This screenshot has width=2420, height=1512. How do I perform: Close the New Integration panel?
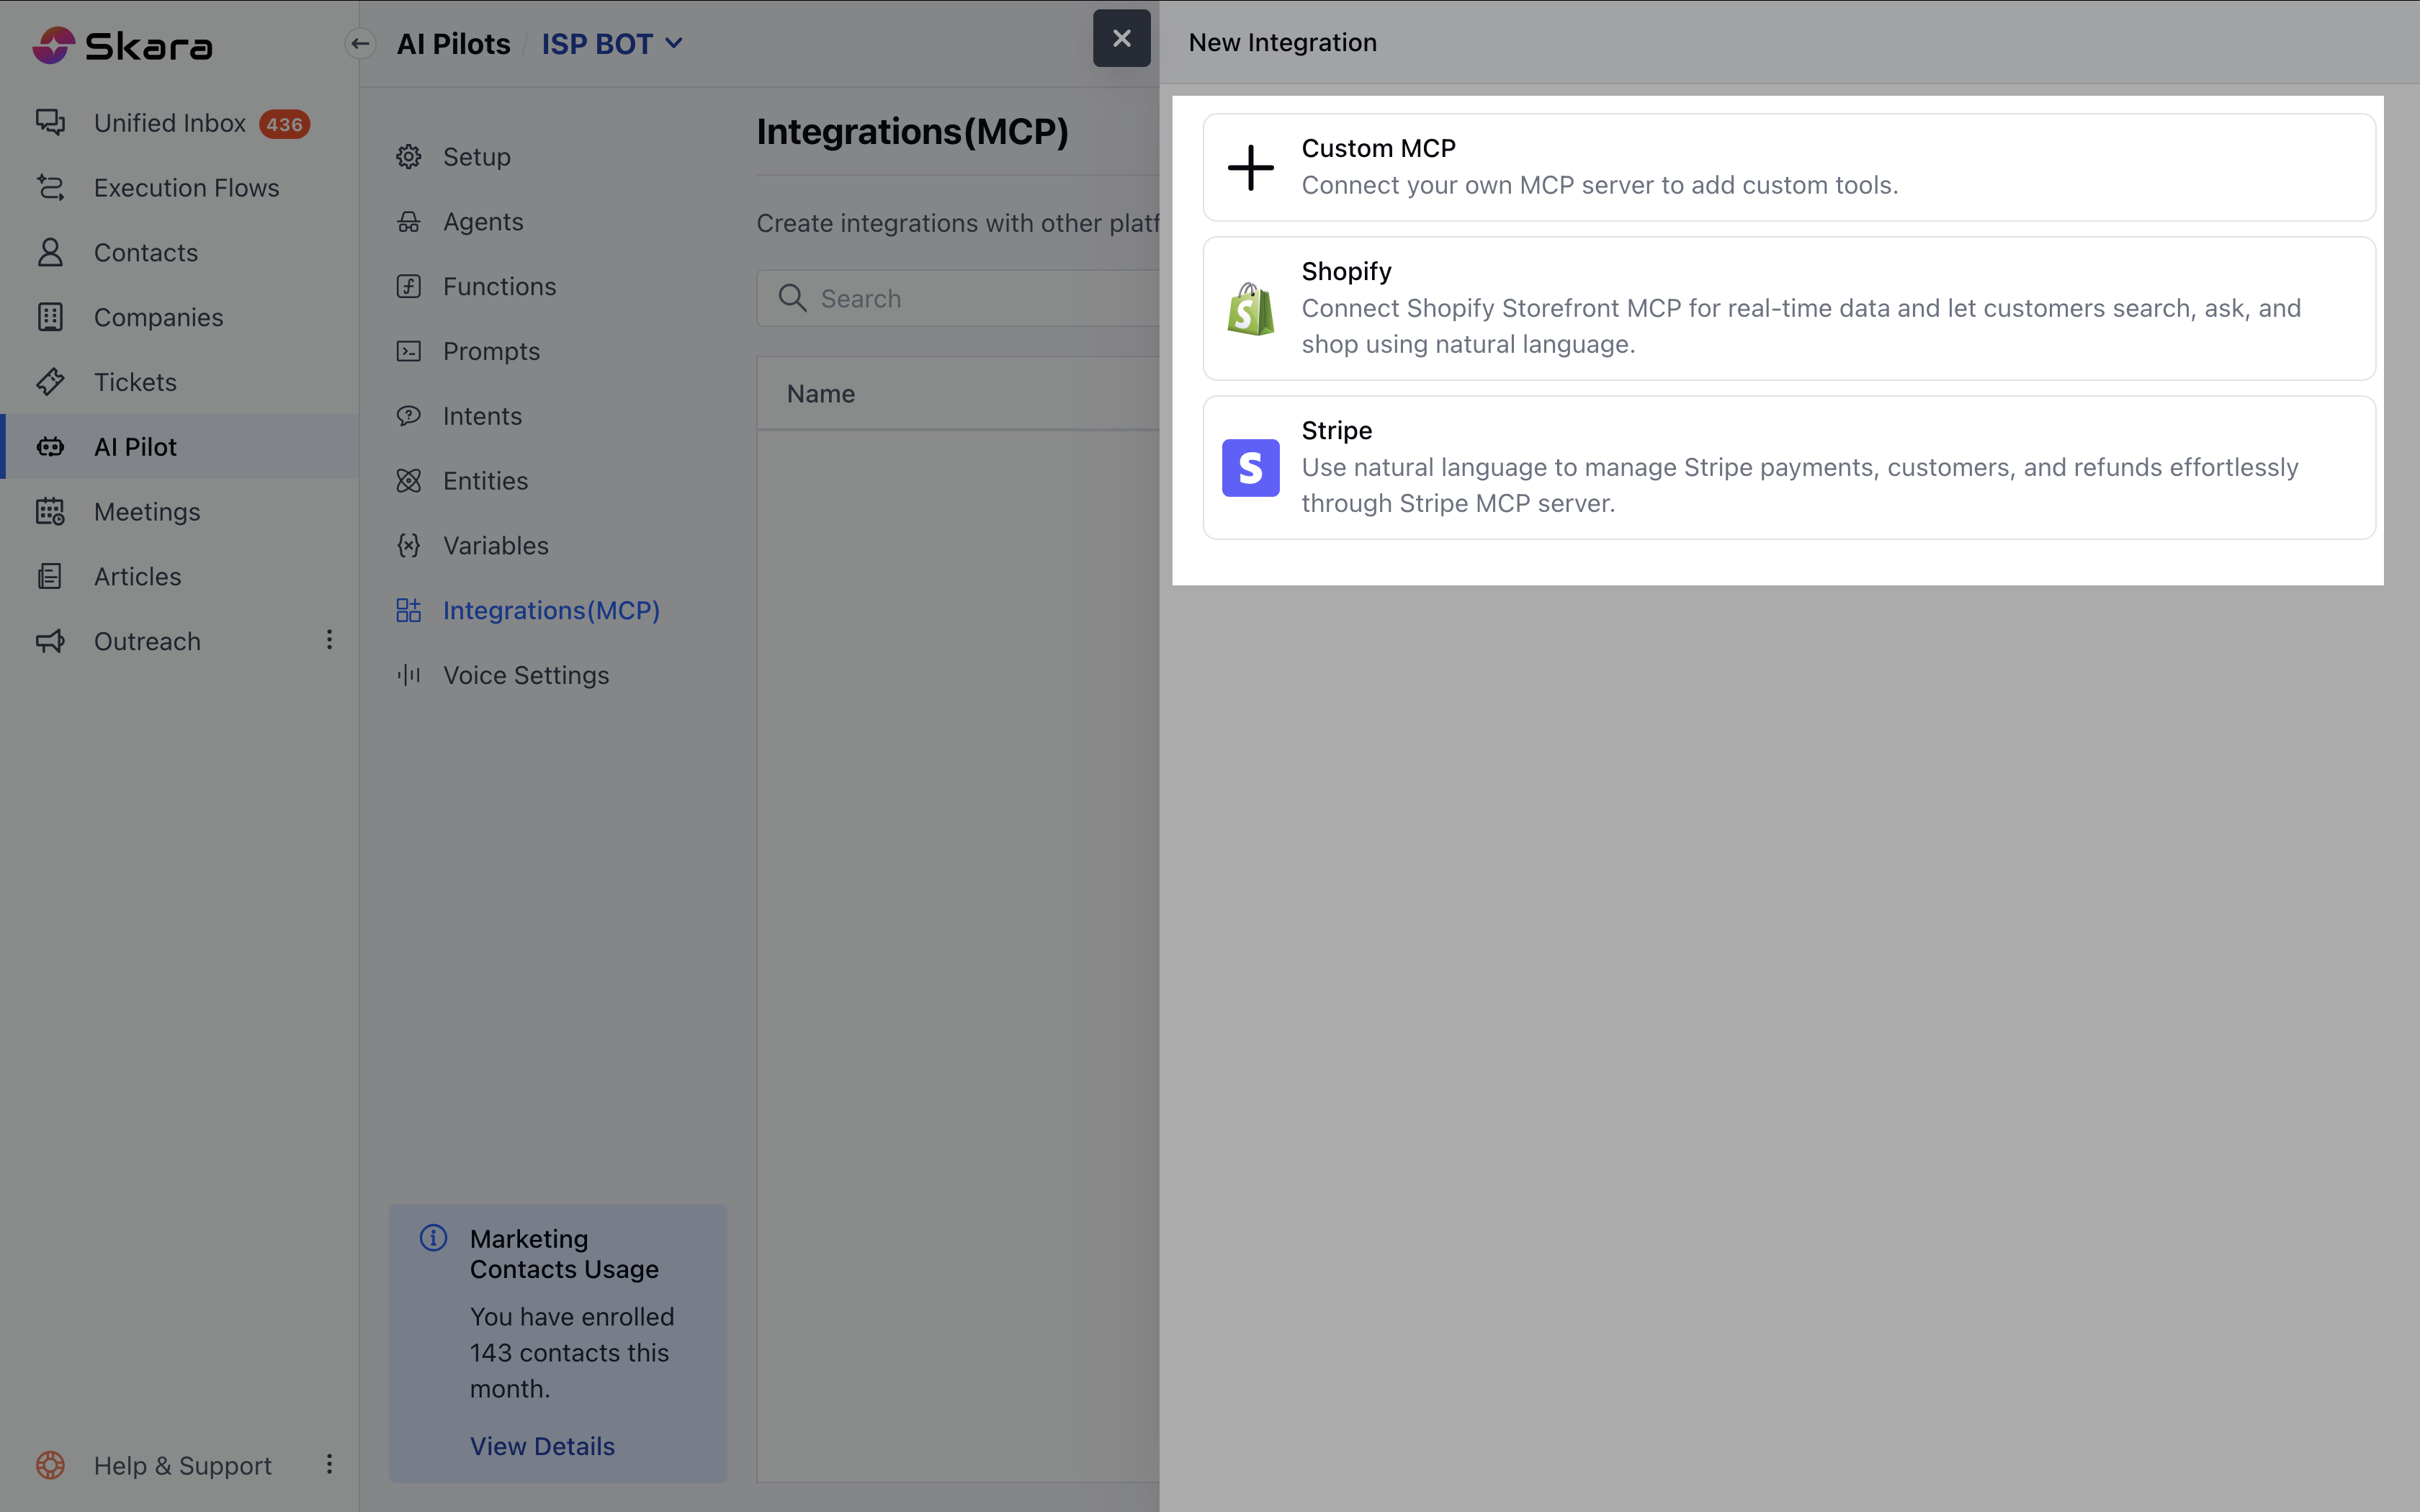(1121, 38)
